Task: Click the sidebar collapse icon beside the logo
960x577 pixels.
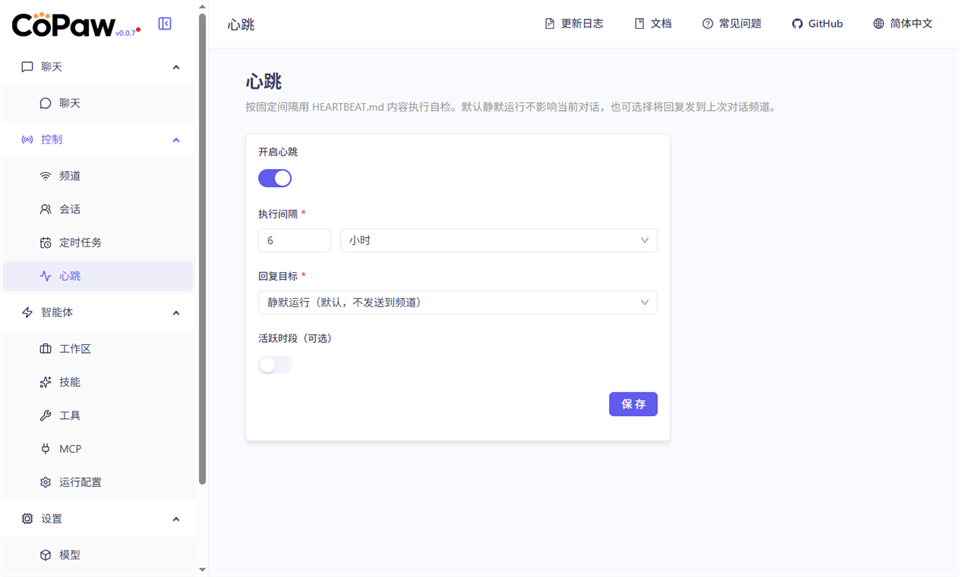Action: click(x=165, y=23)
